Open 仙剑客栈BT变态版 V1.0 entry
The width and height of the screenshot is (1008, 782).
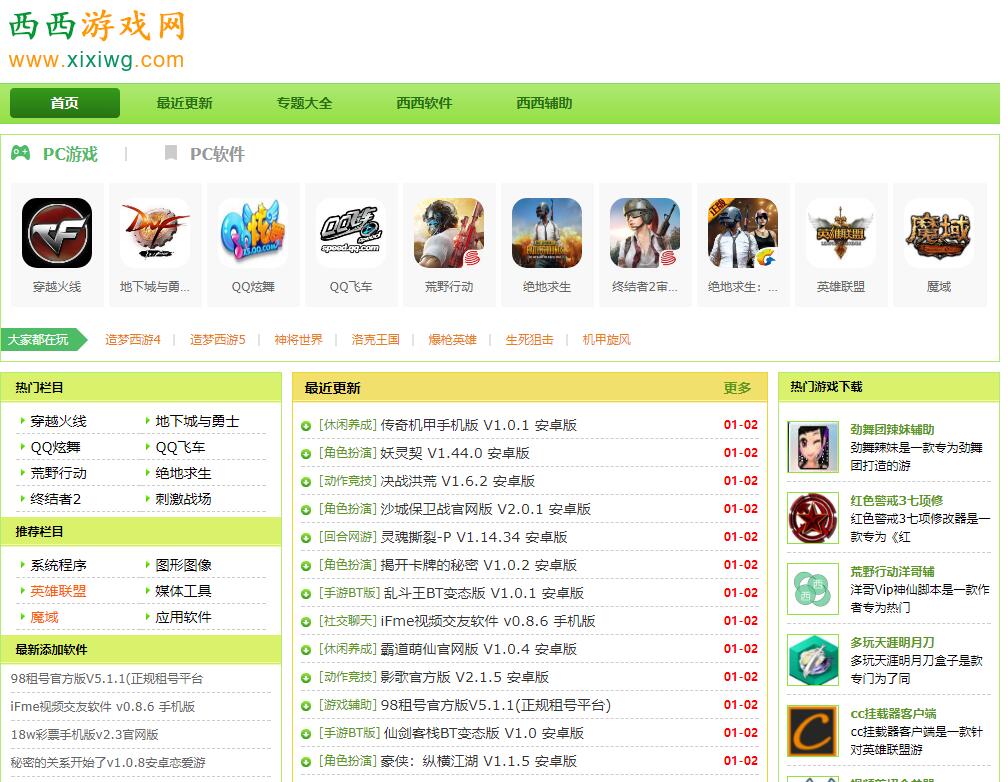tap(483, 733)
